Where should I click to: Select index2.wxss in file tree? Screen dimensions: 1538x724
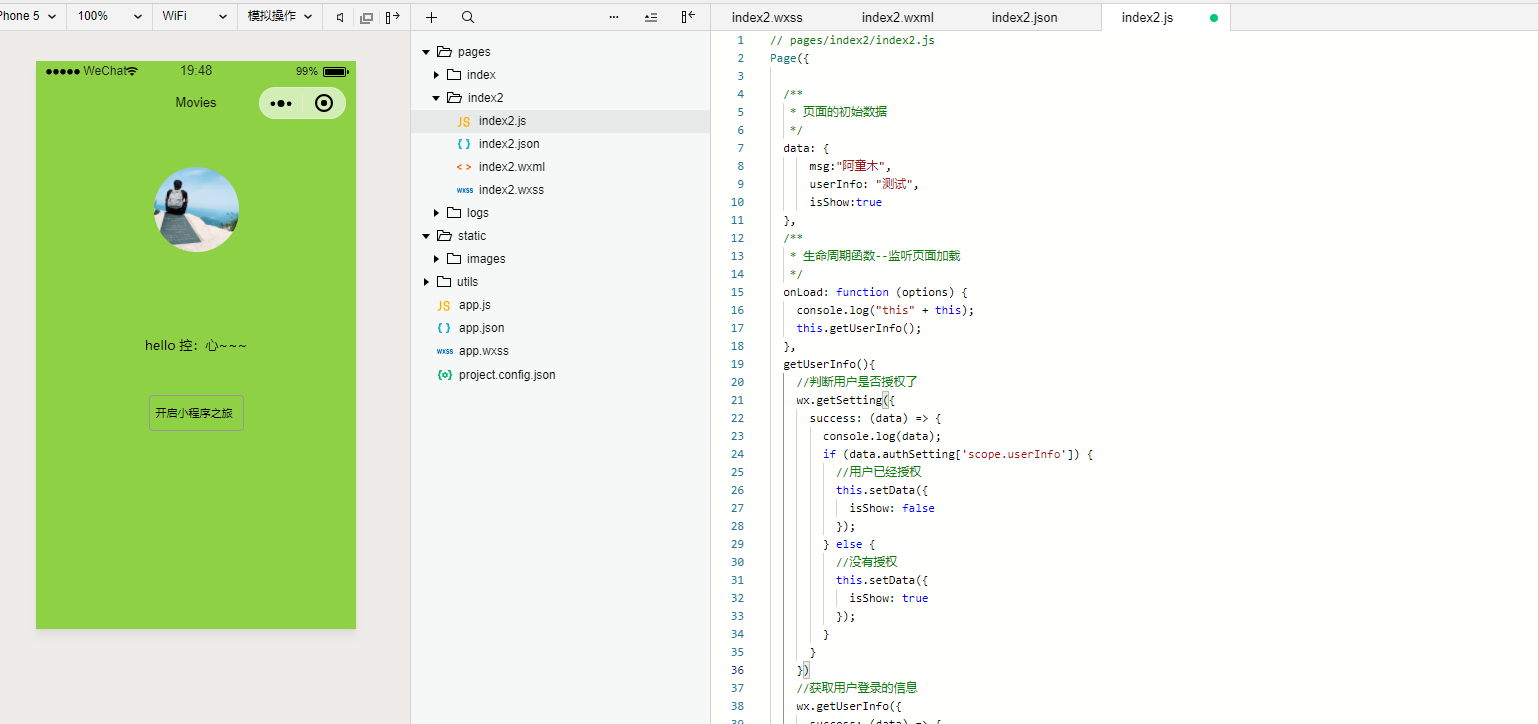coord(560,190)
